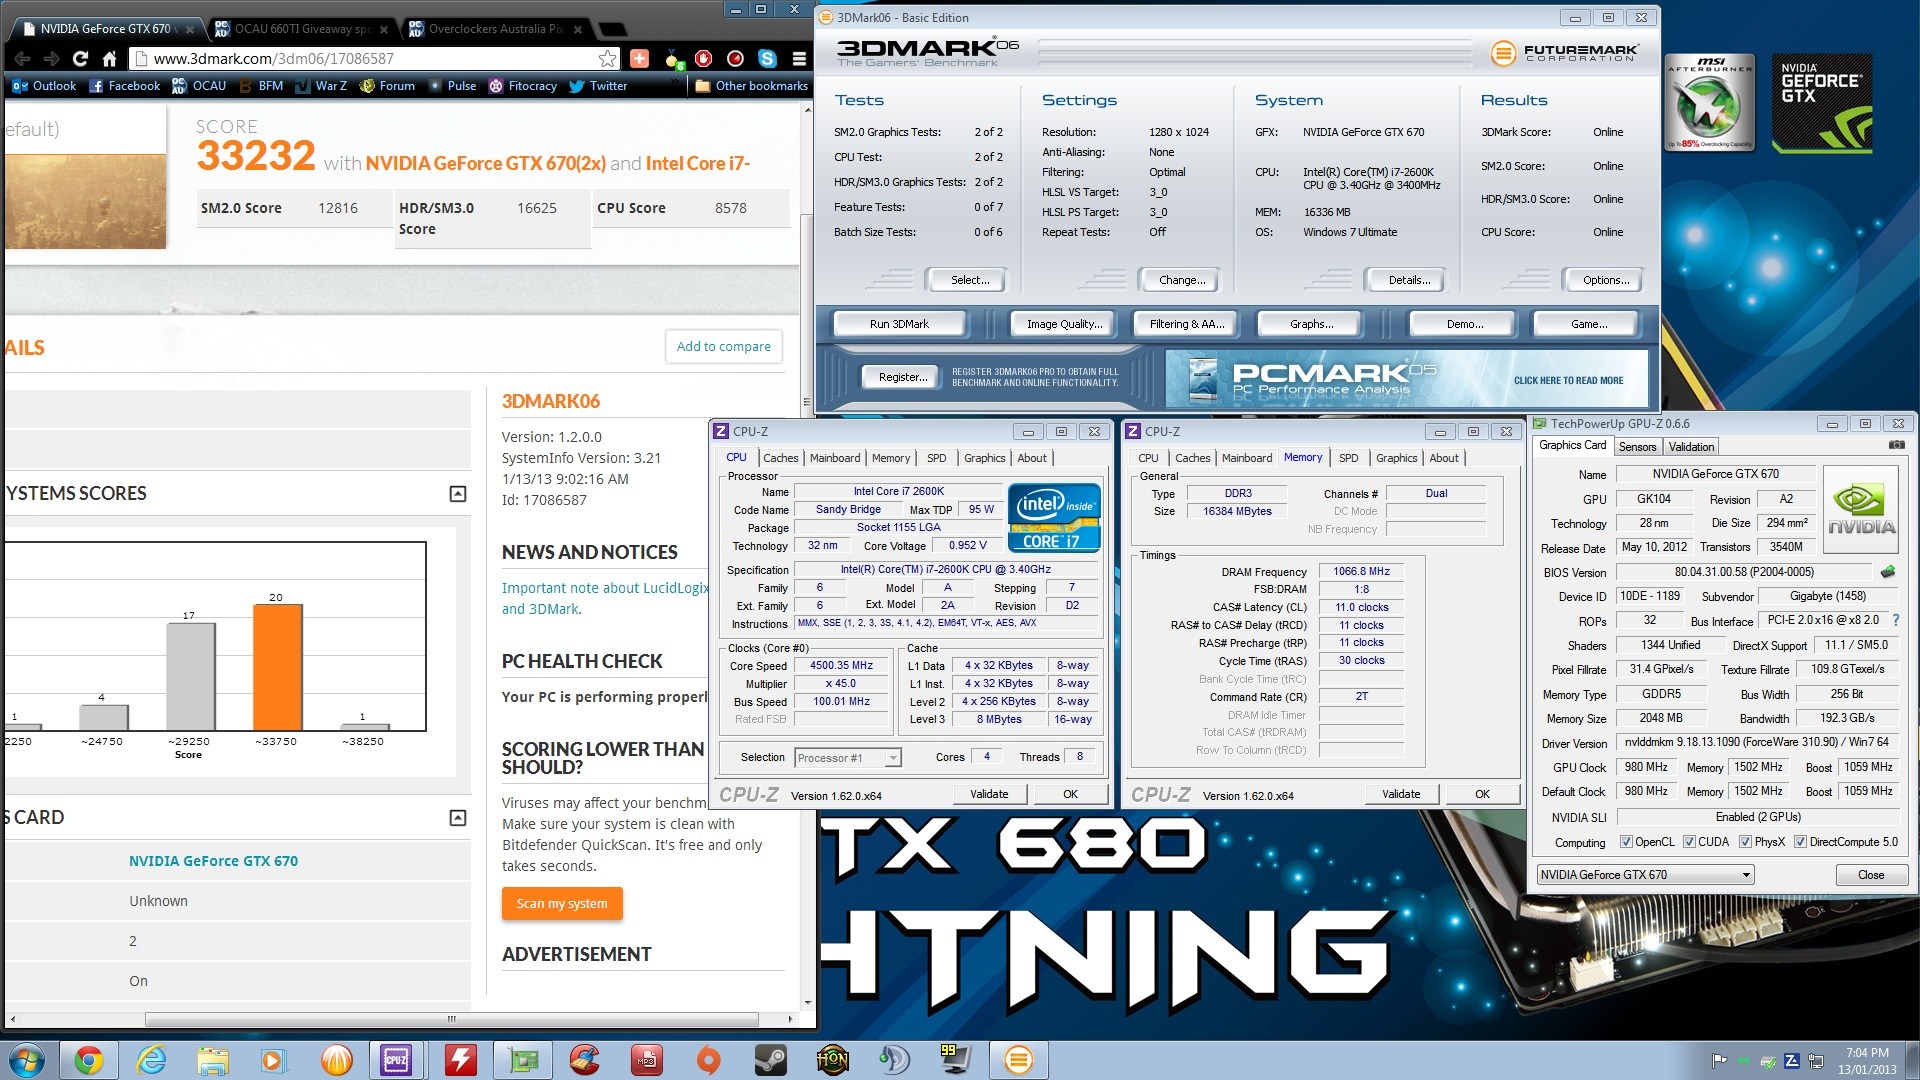The image size is (1920, 1080).
Task: Open the Graphics tab in left CPU-Z
Action: point(984,458)
